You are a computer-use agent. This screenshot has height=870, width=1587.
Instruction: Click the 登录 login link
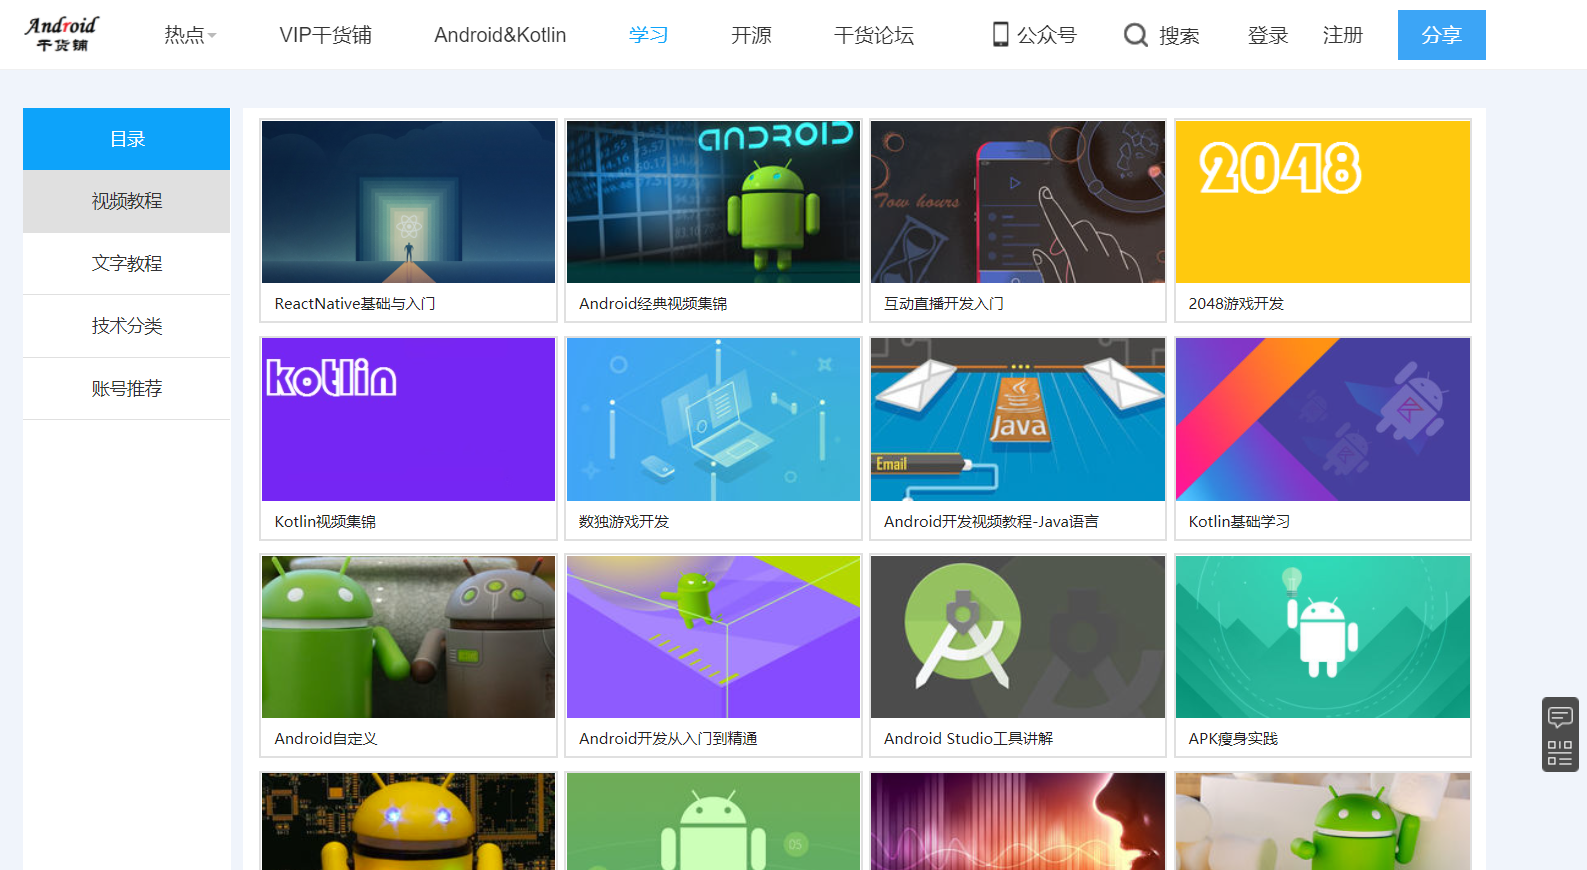coord(1268,35)
